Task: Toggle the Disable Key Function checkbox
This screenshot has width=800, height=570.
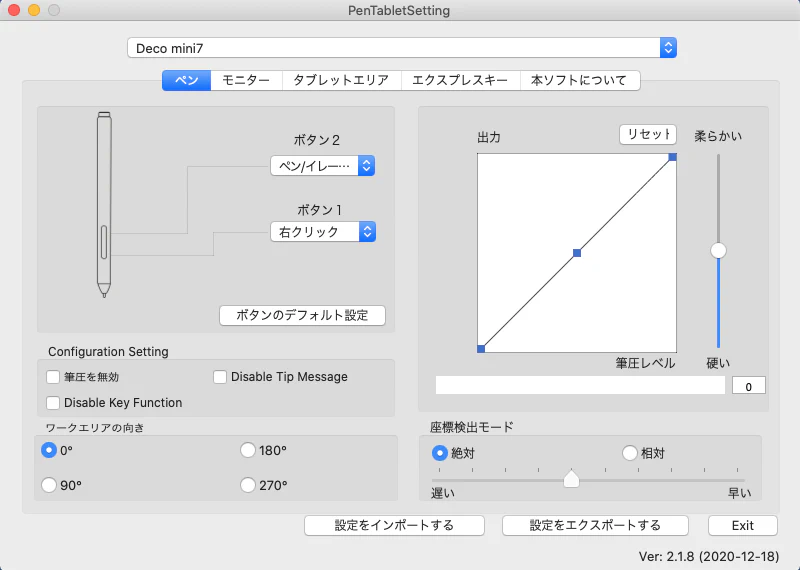Action: pos(53,403)
